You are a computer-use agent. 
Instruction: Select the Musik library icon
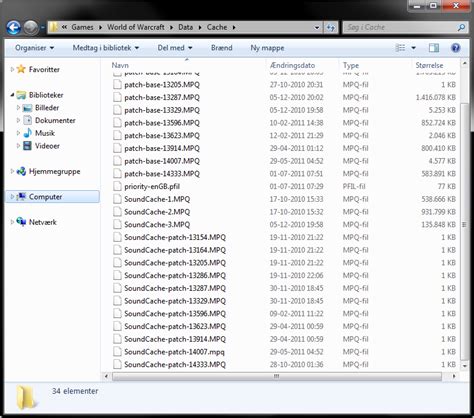click(x=28, y=133)
